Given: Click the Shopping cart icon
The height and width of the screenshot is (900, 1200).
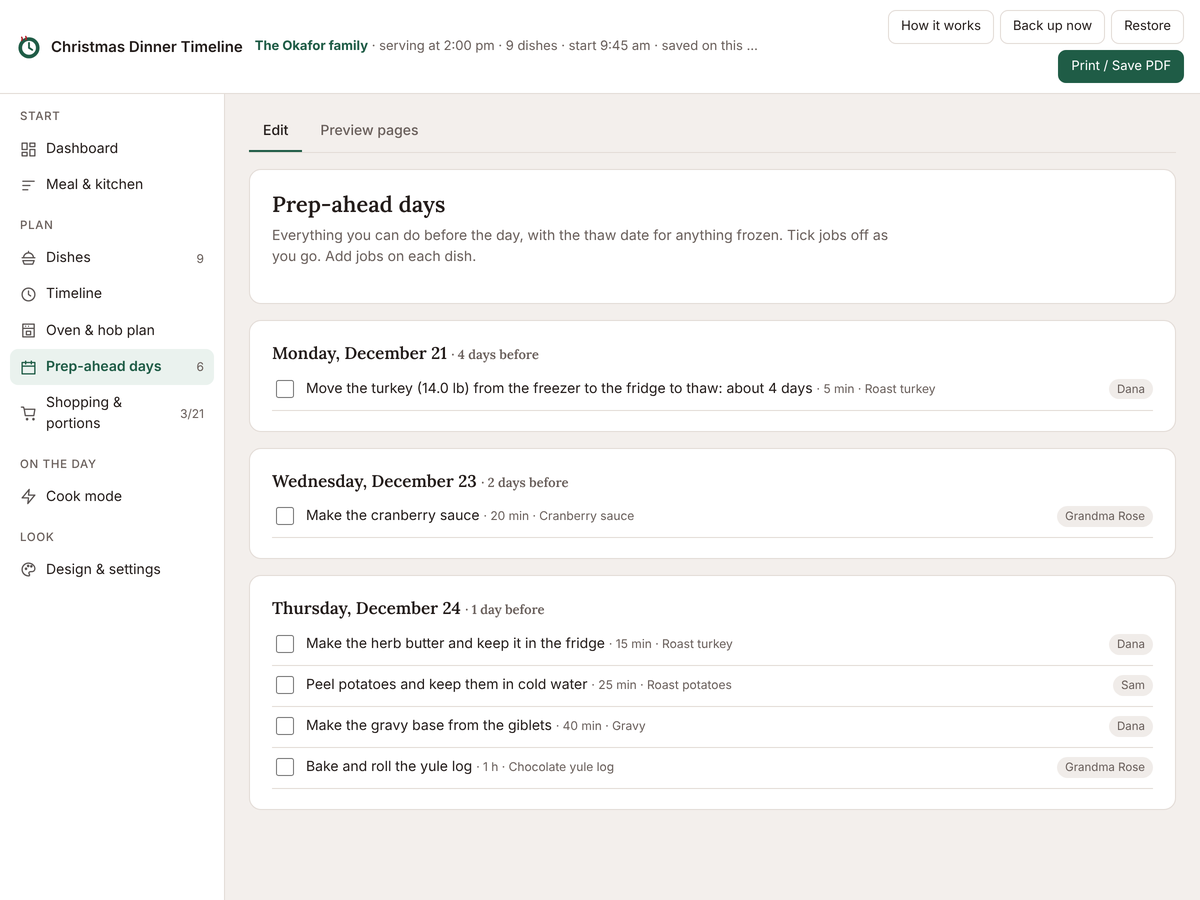Looking at the screenshot, I should pyautogui.click(x=28, y=413).
